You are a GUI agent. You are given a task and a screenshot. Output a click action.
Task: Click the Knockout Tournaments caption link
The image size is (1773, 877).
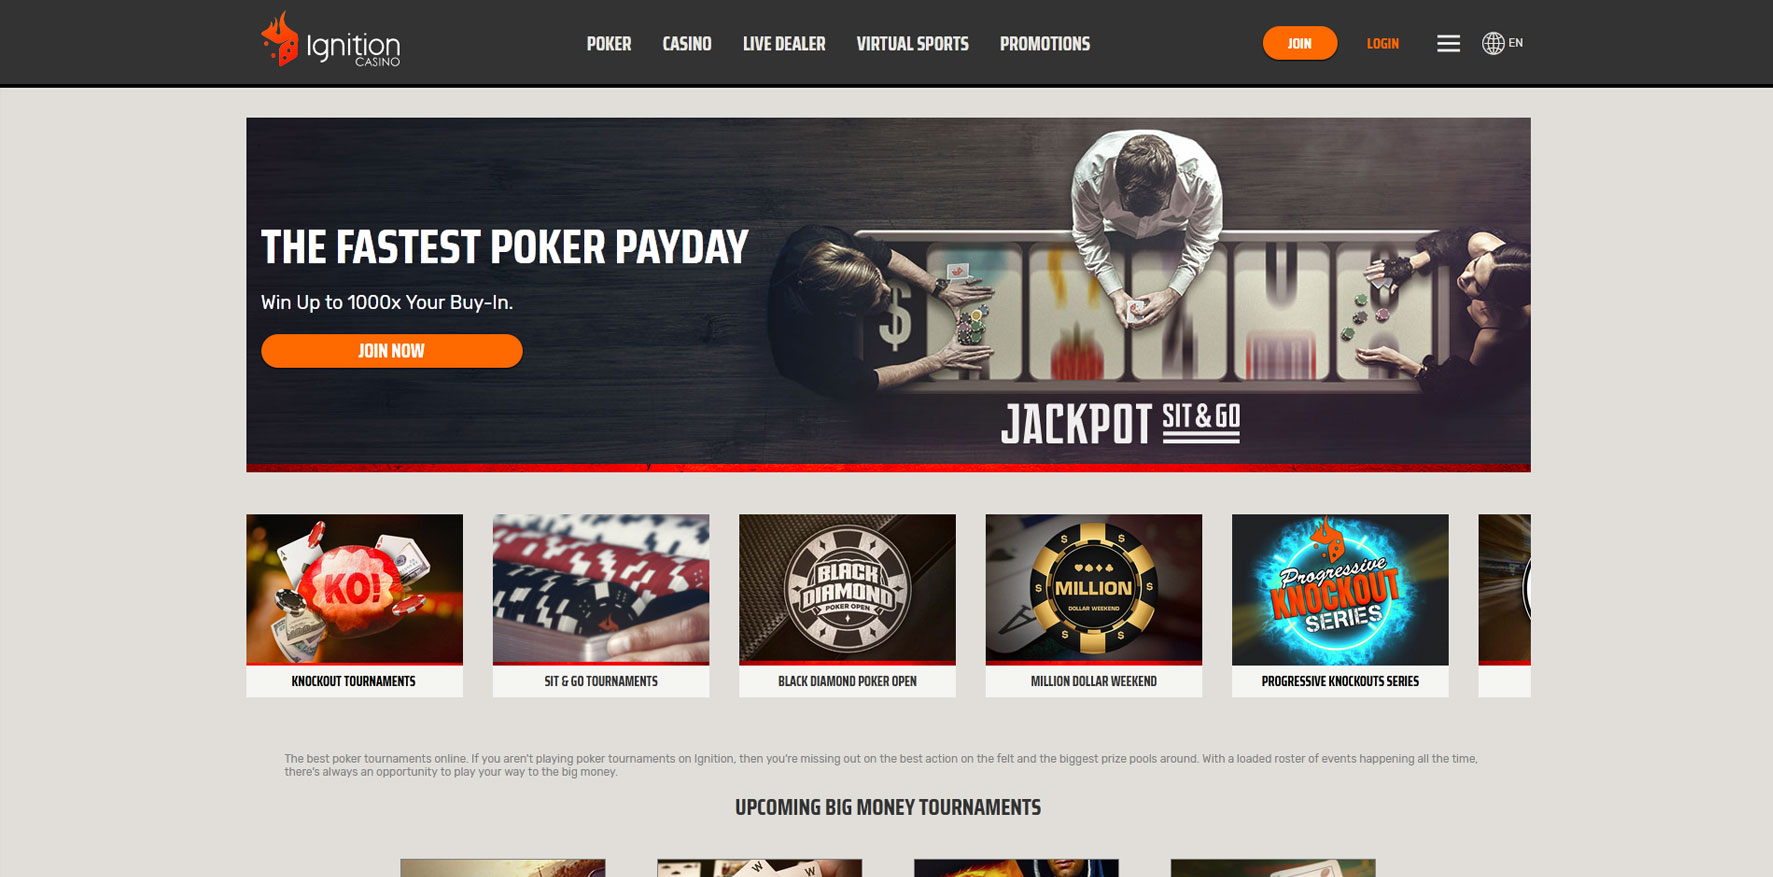(x=354, y=681)
